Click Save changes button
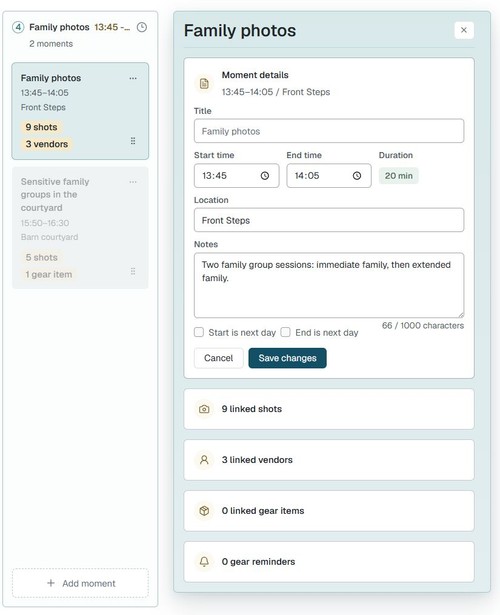The height and width of the screenshot is (615, 500). click(287, 358)
